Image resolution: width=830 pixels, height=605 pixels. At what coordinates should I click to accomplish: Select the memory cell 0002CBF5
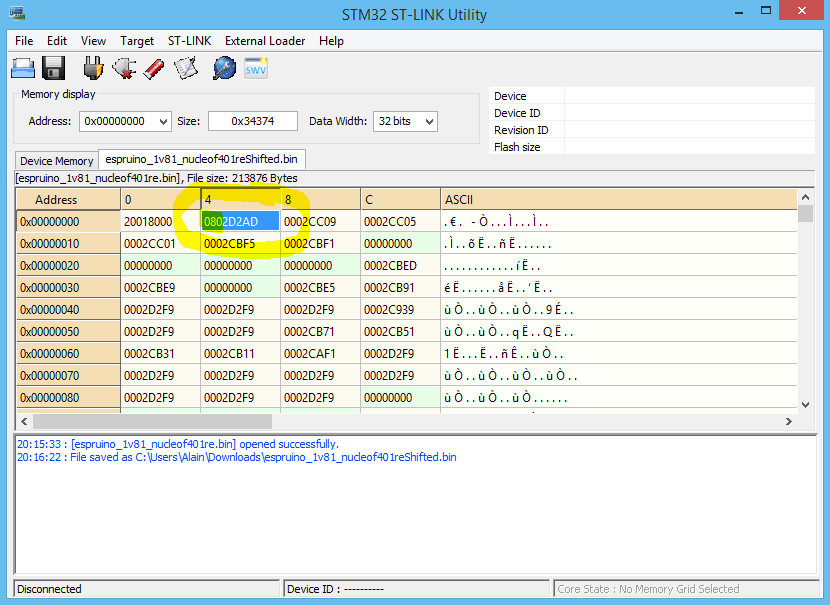click(240, 244)
